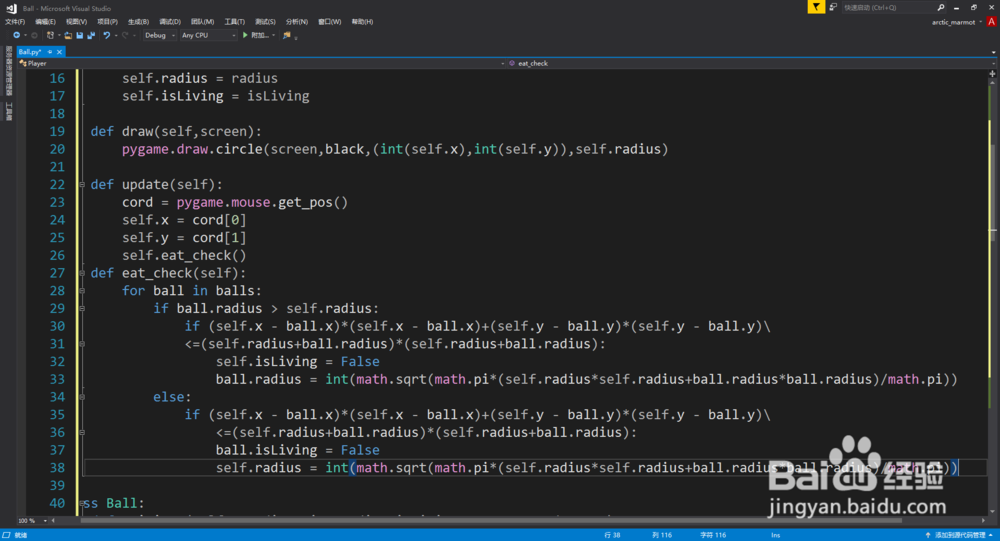Save the current file with the save icon

point(80,36)
